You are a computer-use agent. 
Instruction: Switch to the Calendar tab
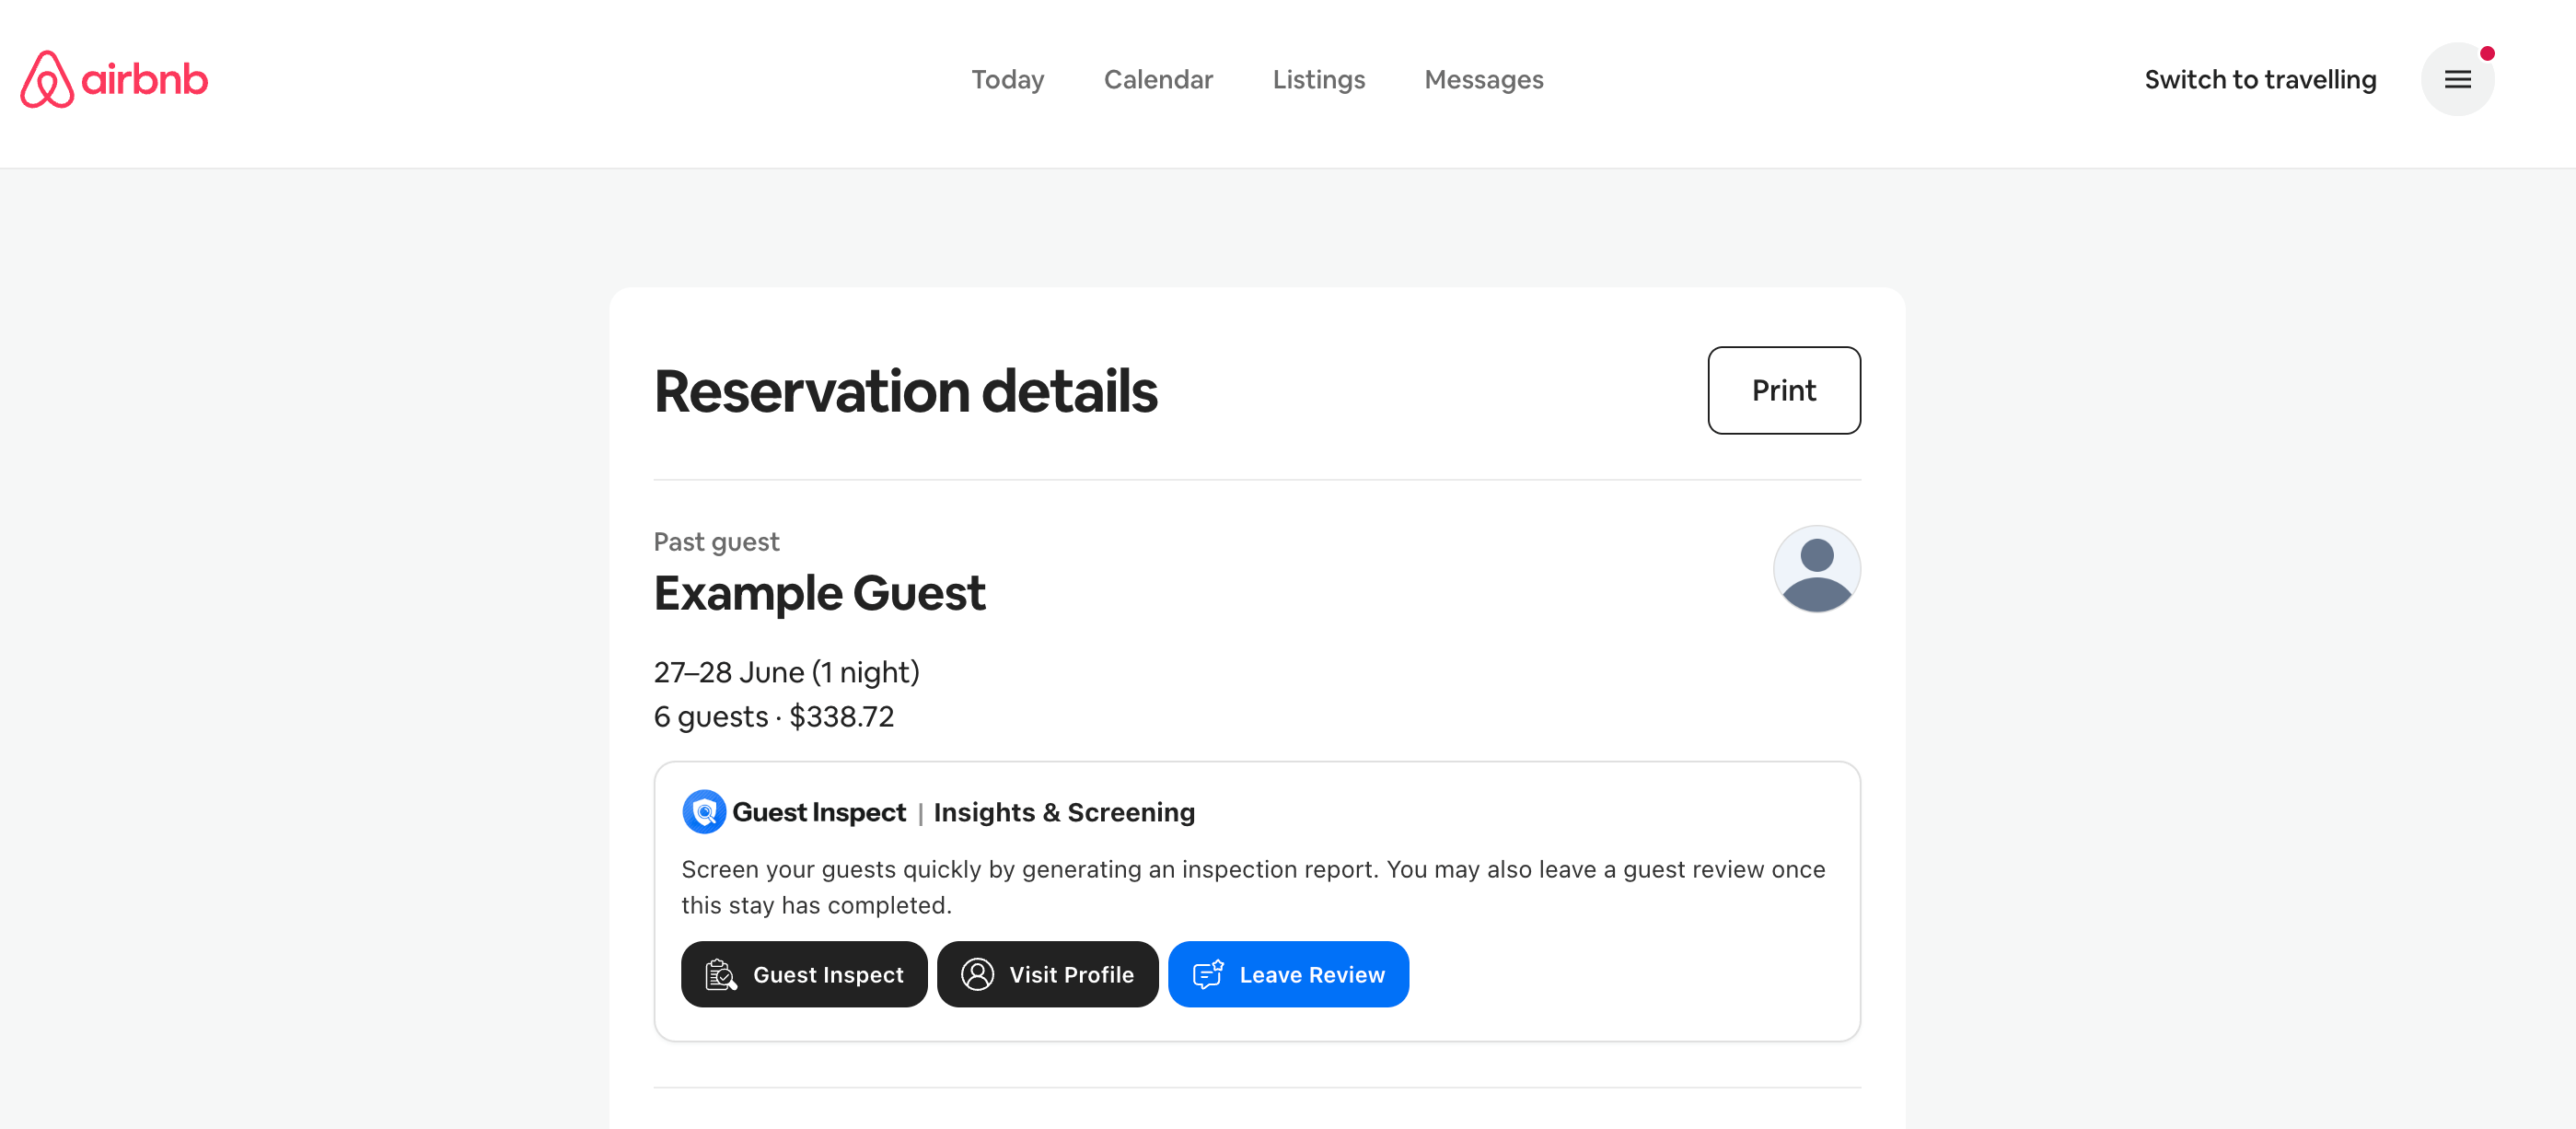(1158, 79)
